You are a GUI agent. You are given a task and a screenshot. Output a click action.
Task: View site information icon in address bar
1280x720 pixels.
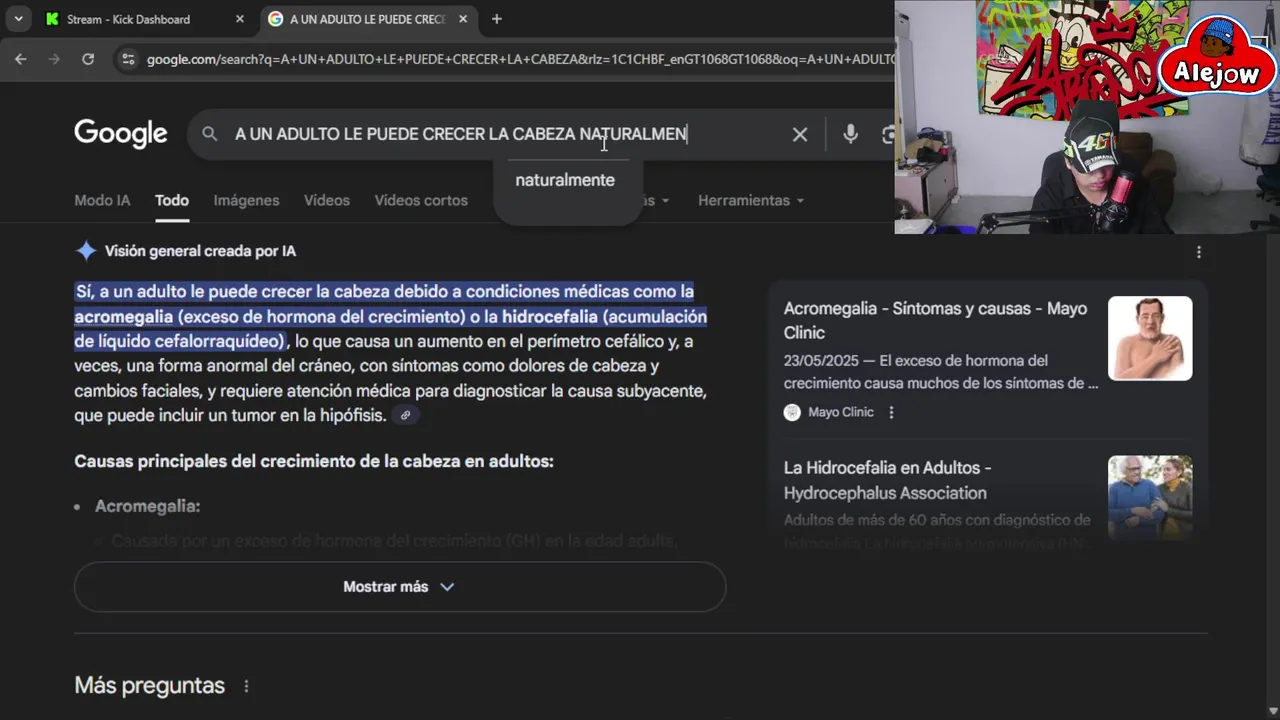tap(127, 59)
